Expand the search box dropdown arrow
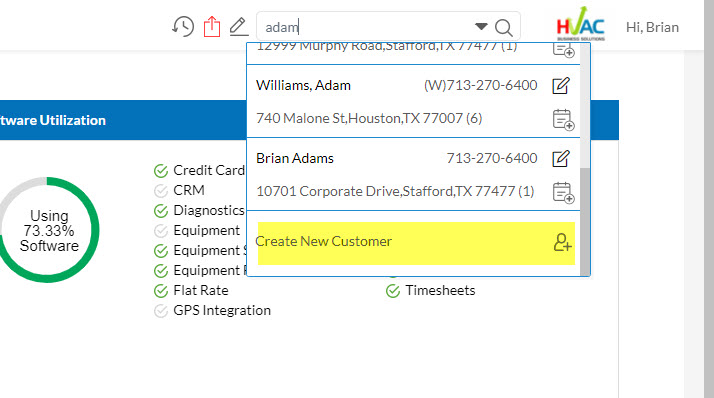Viewport: 714px width, 398px height. tap(481, 26)
